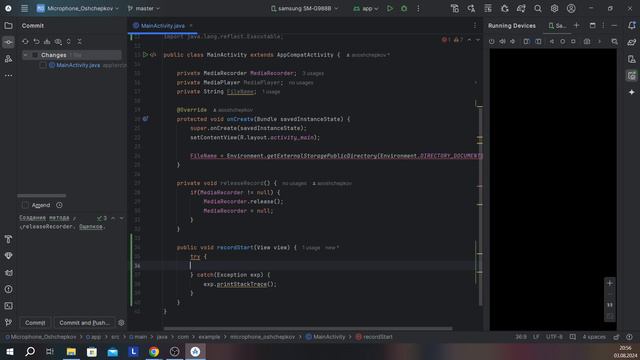This screenshot has width=640, height=360.
Task: Open Windows Start menu
Action: [x=10, y=351]
